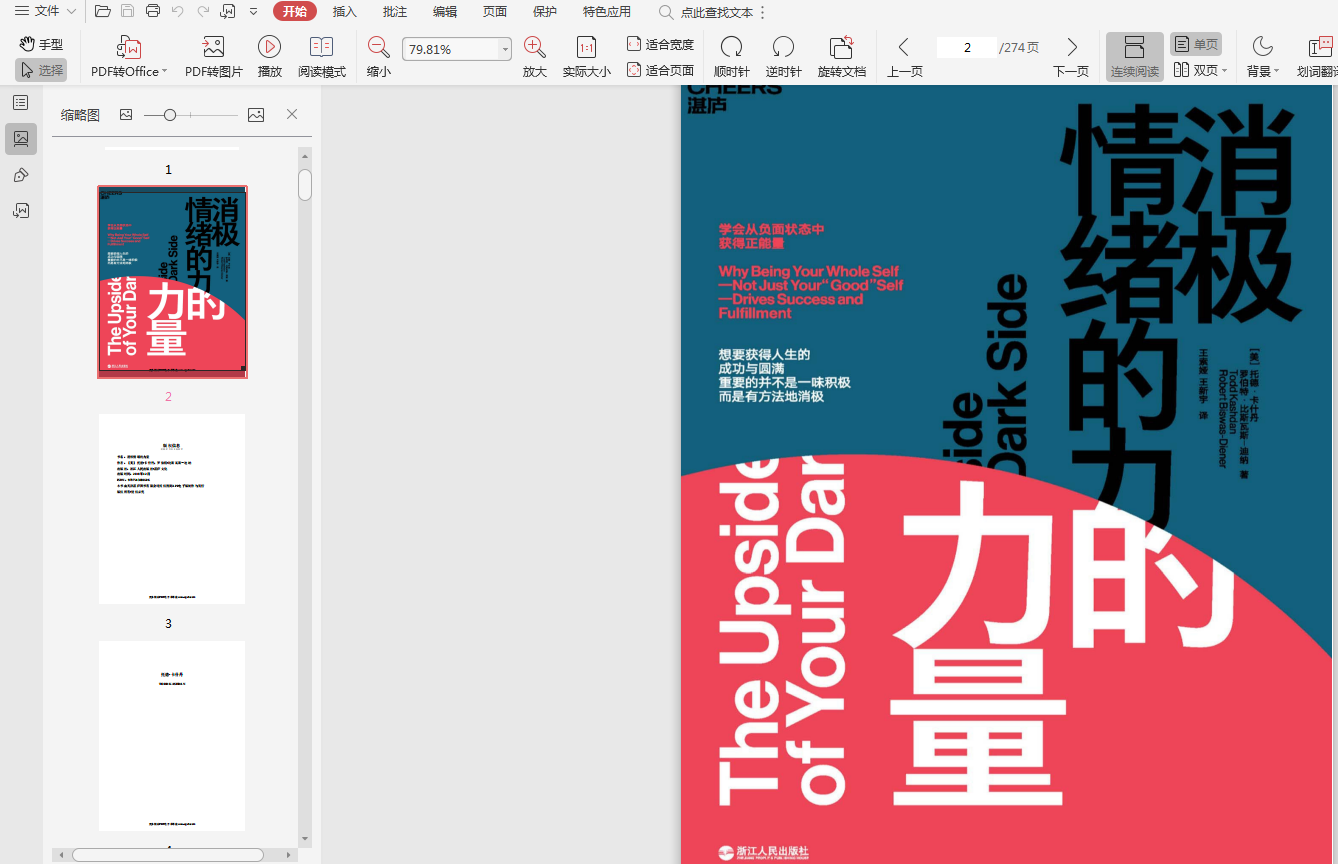
Task: Open the signature sidebar icon
Action: tap(20, 211)
